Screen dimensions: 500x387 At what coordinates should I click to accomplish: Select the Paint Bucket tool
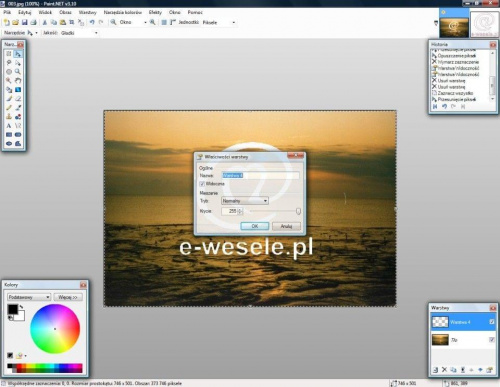[9, 90]
